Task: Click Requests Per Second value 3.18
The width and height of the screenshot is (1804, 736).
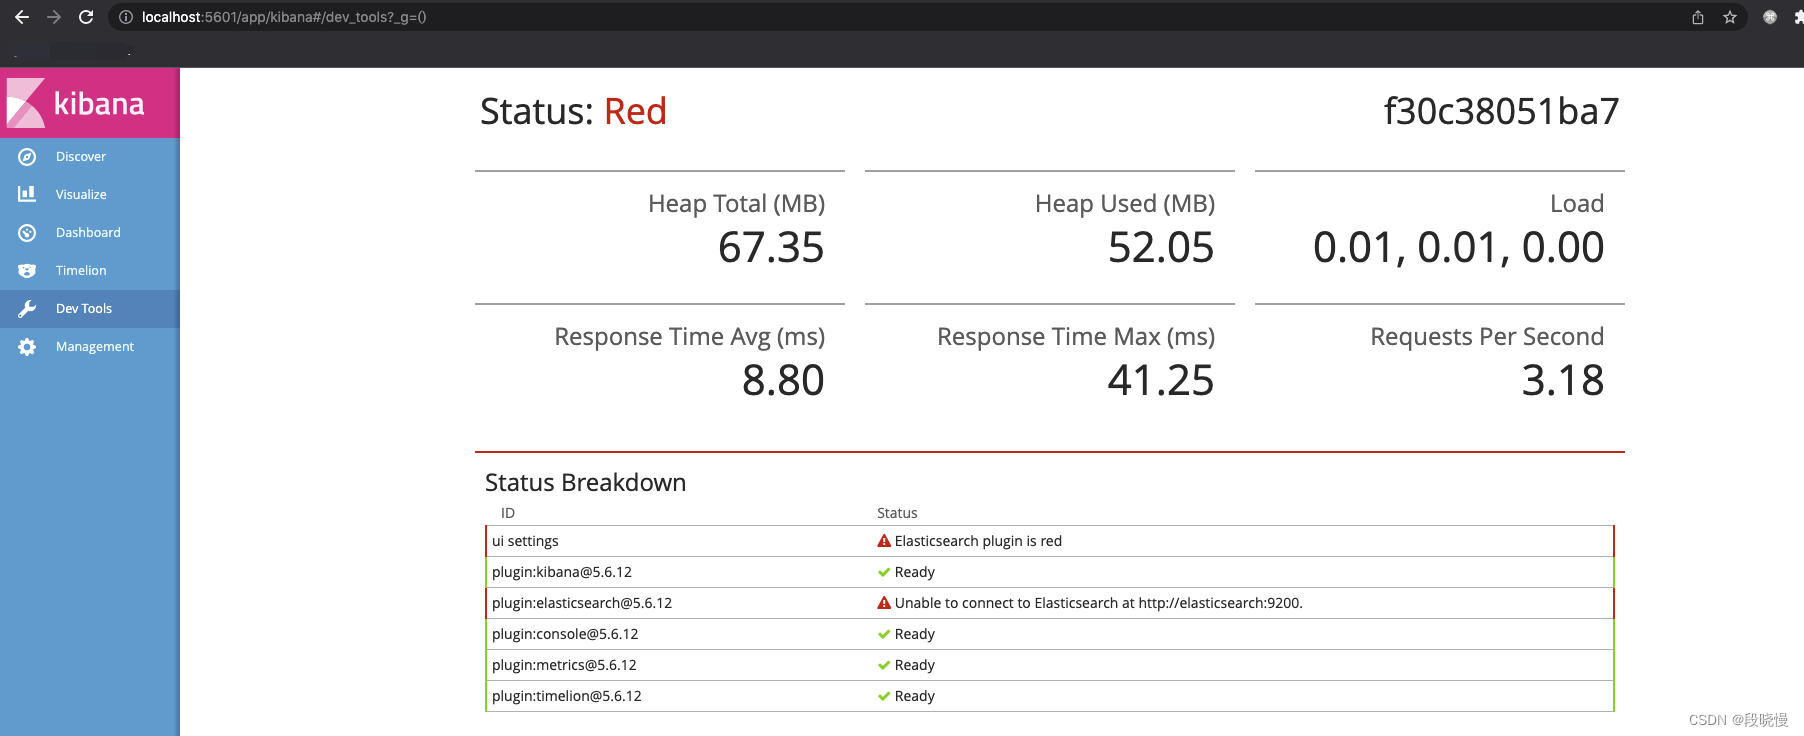Action: pos(1563,380)
